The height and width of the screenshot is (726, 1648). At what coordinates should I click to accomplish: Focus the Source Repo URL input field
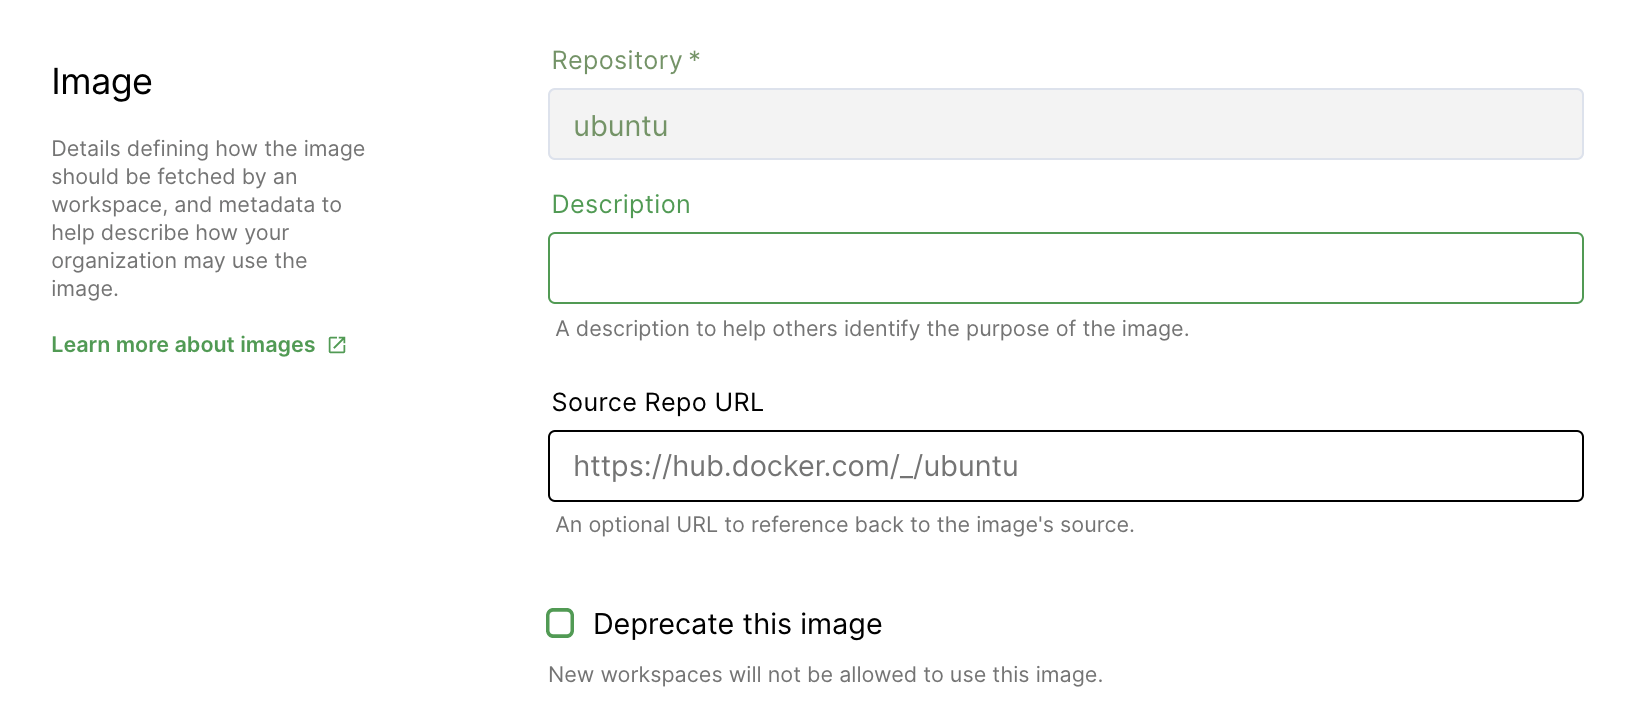1065,466
